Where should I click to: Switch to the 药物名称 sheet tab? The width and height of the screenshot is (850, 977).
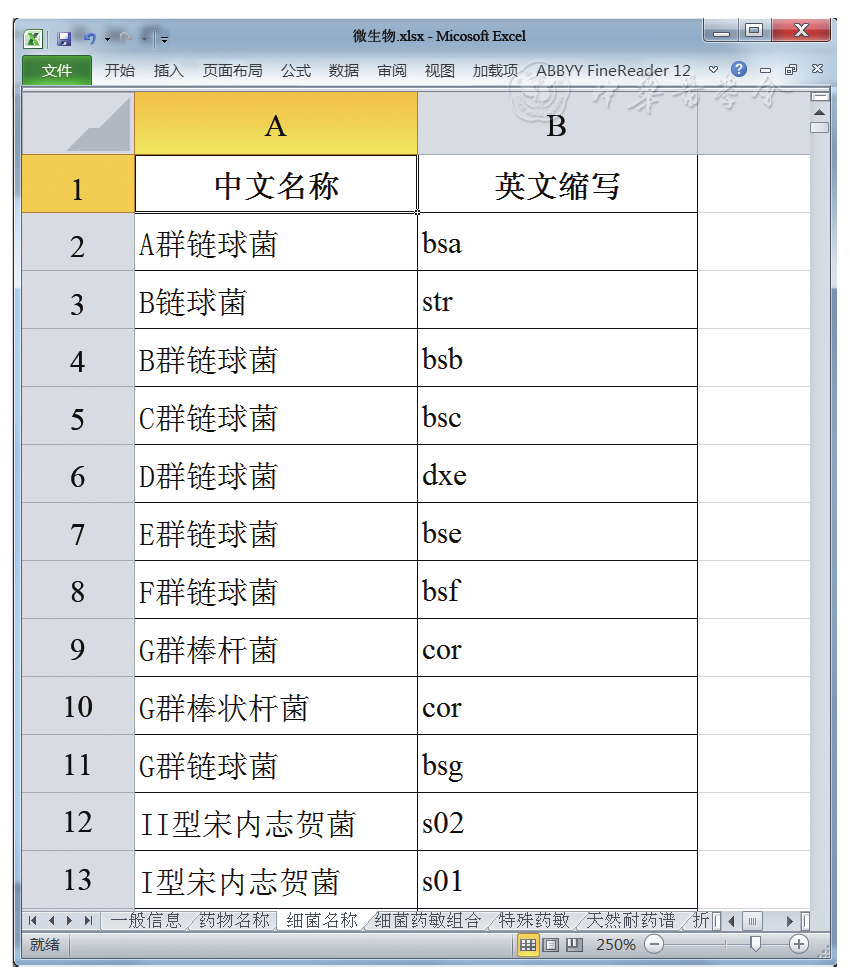[x=234, y=920]
